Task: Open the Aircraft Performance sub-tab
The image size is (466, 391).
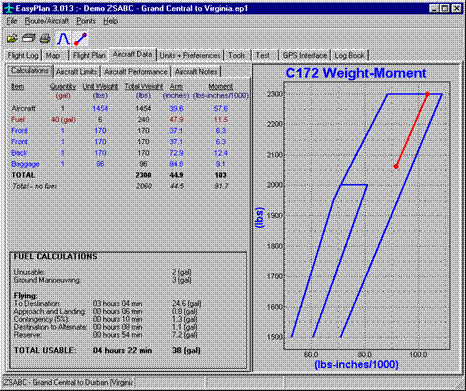Action: click(x=136, y=72)
